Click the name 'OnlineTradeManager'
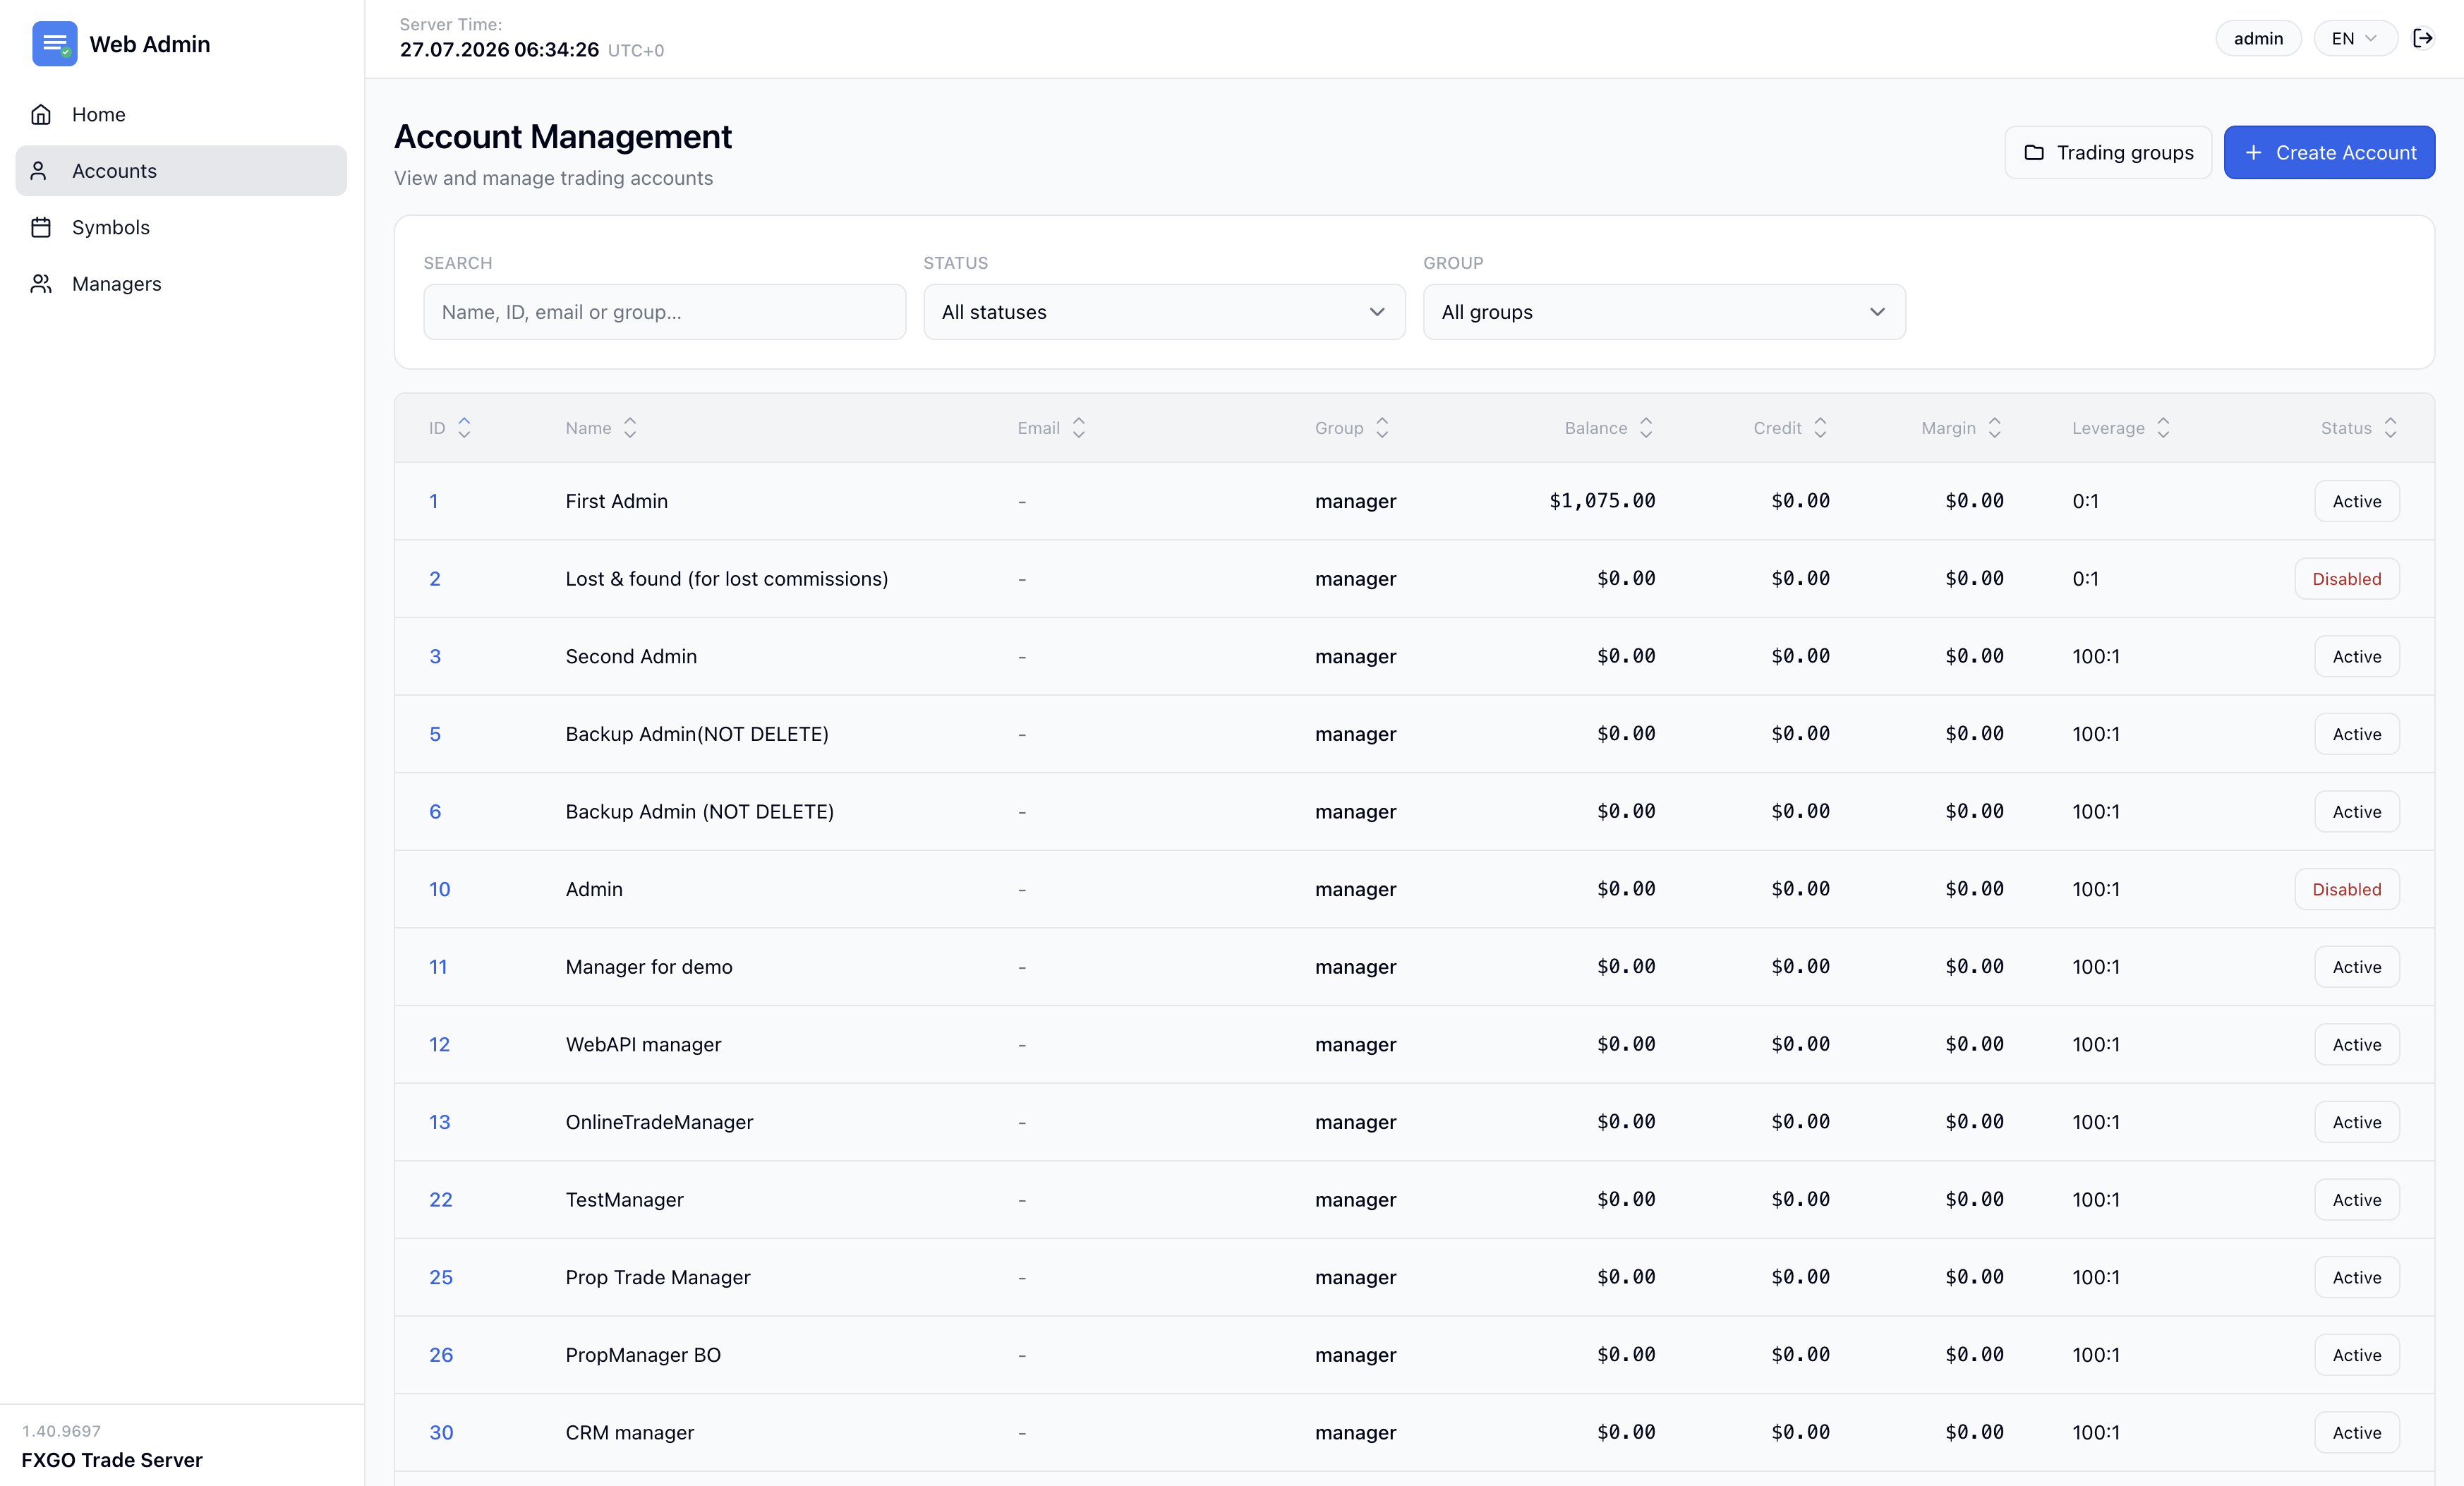2464x1486 pixels. tap(659, 1122)
